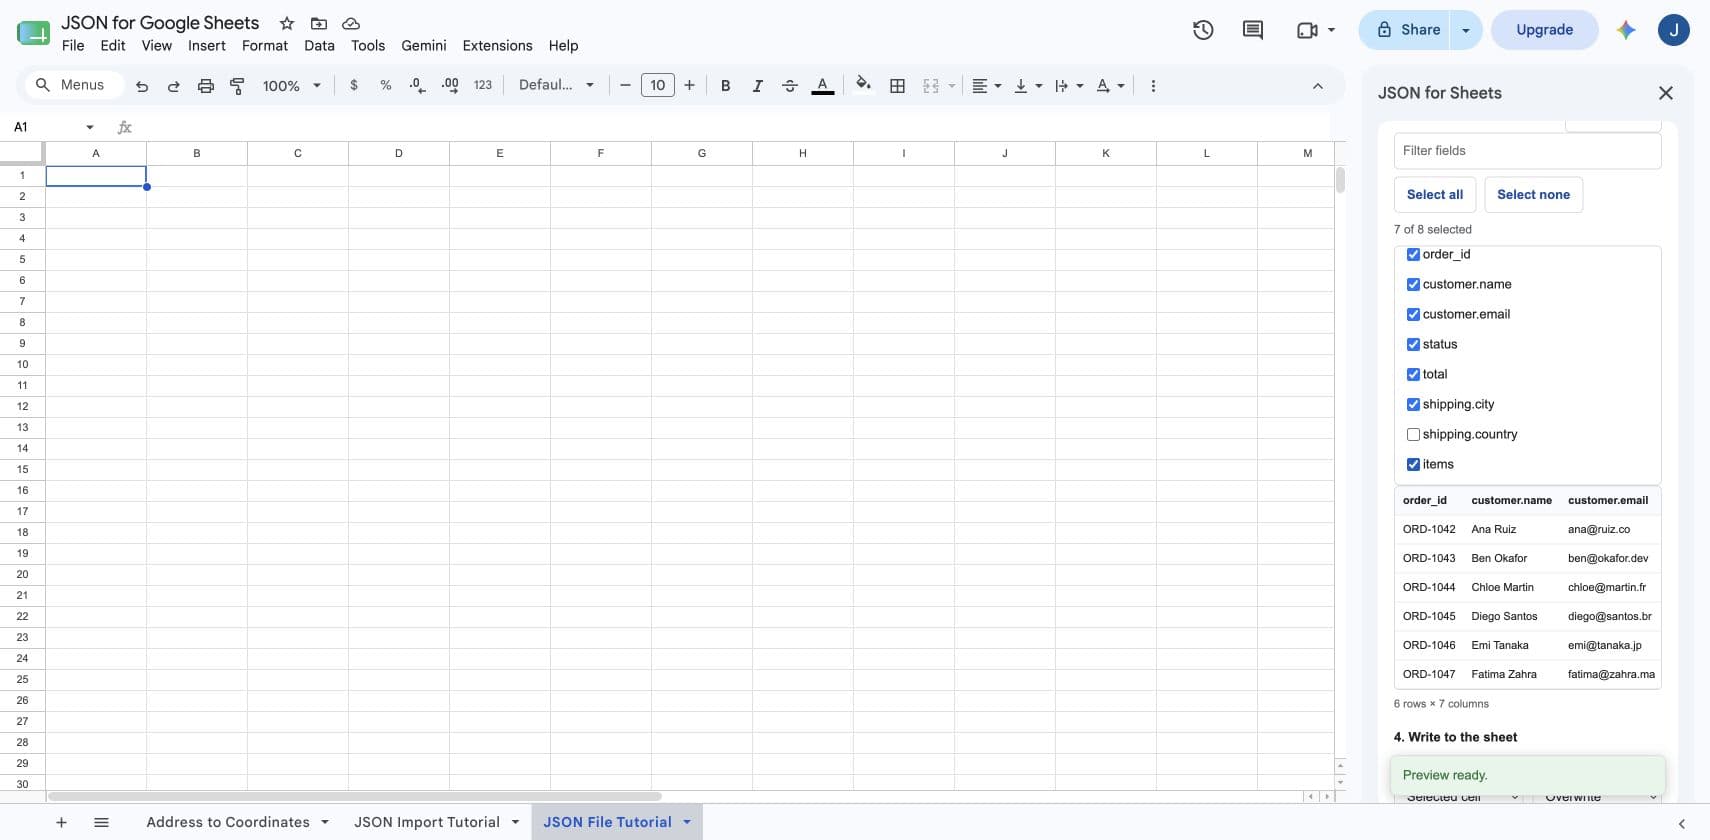Uncheck the total field checkbox
The width and height of the screenshot is (1710, 840).
[x=1413, y=374]
